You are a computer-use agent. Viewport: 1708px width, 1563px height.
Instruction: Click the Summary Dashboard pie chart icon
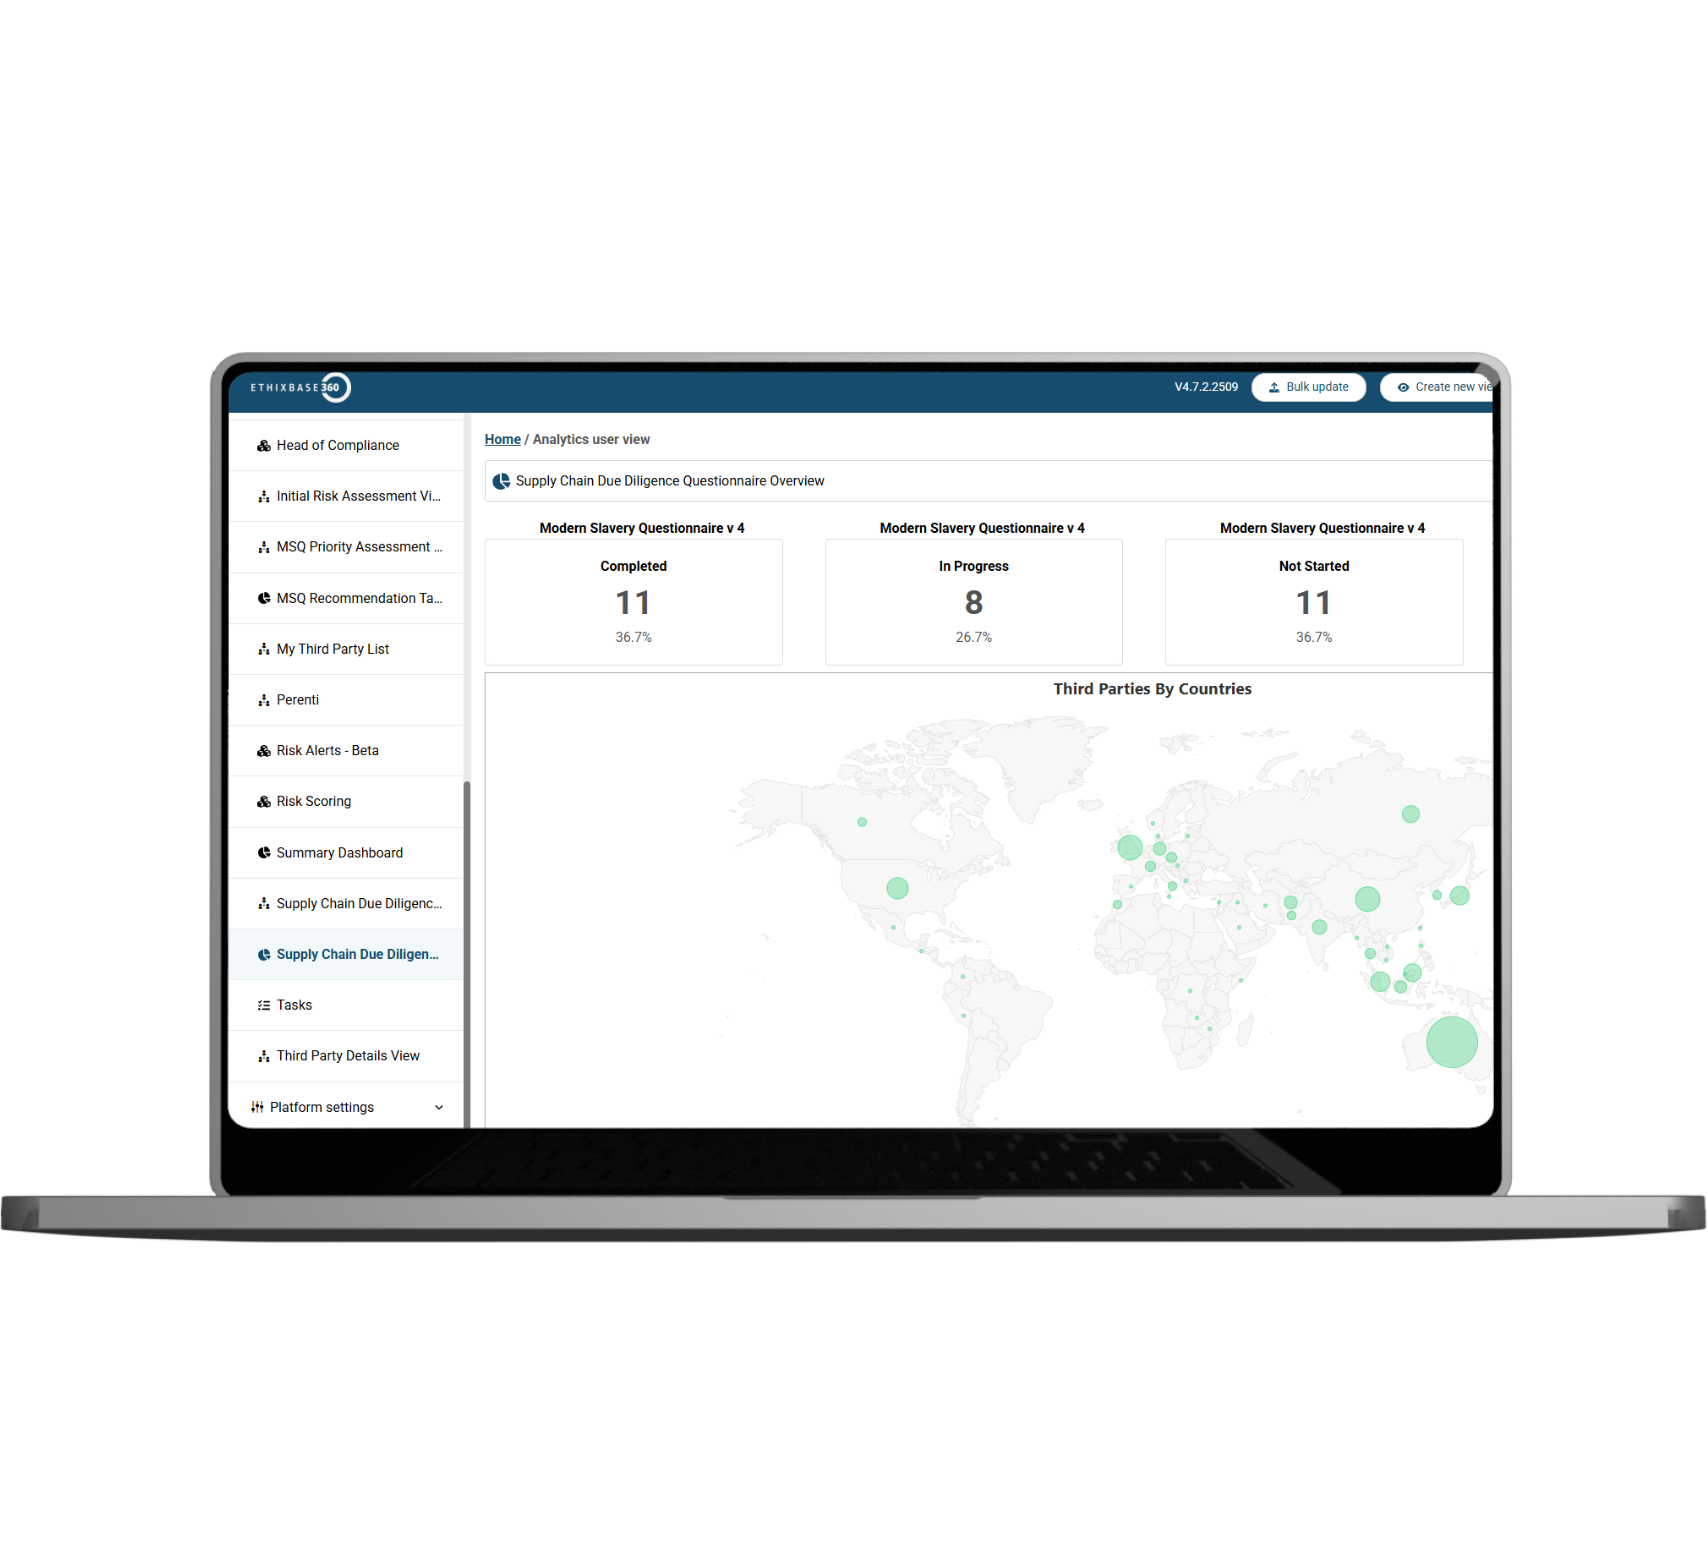[263, 852]
